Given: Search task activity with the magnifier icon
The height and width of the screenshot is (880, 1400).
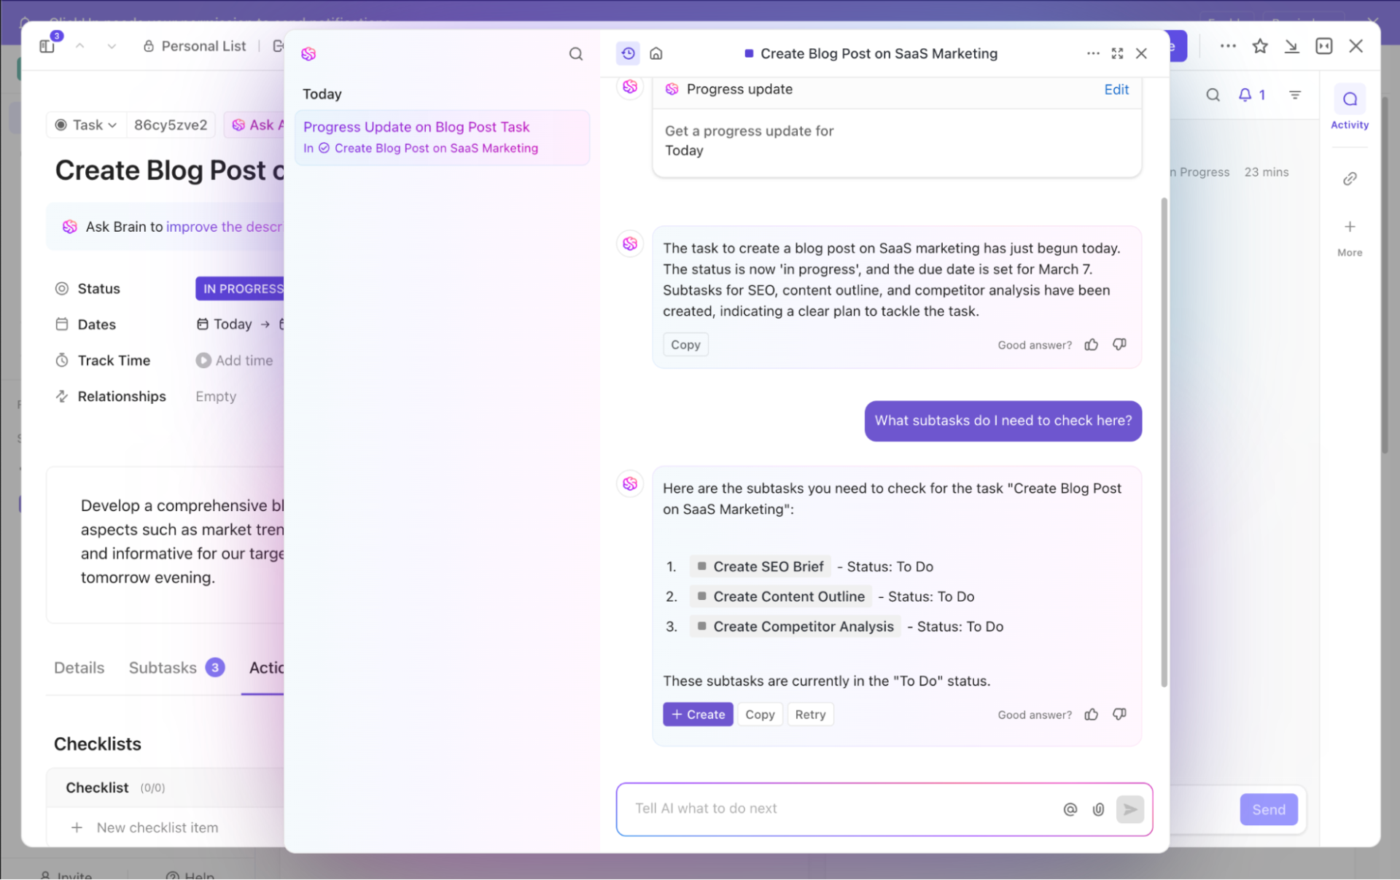Looking at the screenshot, I should pyautogui.click(x=1213, y=95).
